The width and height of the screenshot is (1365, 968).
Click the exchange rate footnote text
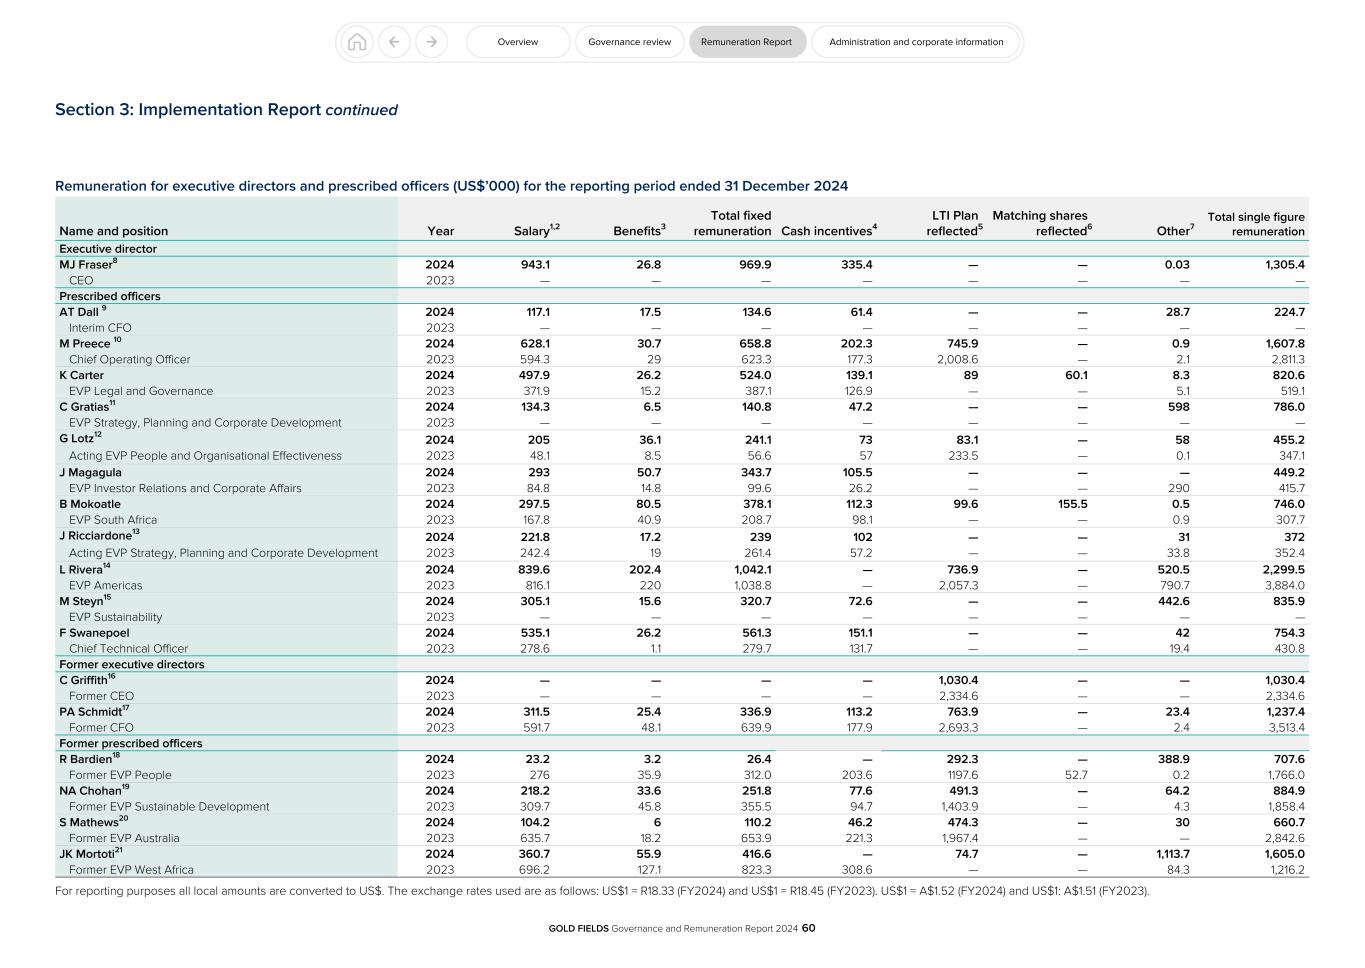tap(600, 890)
